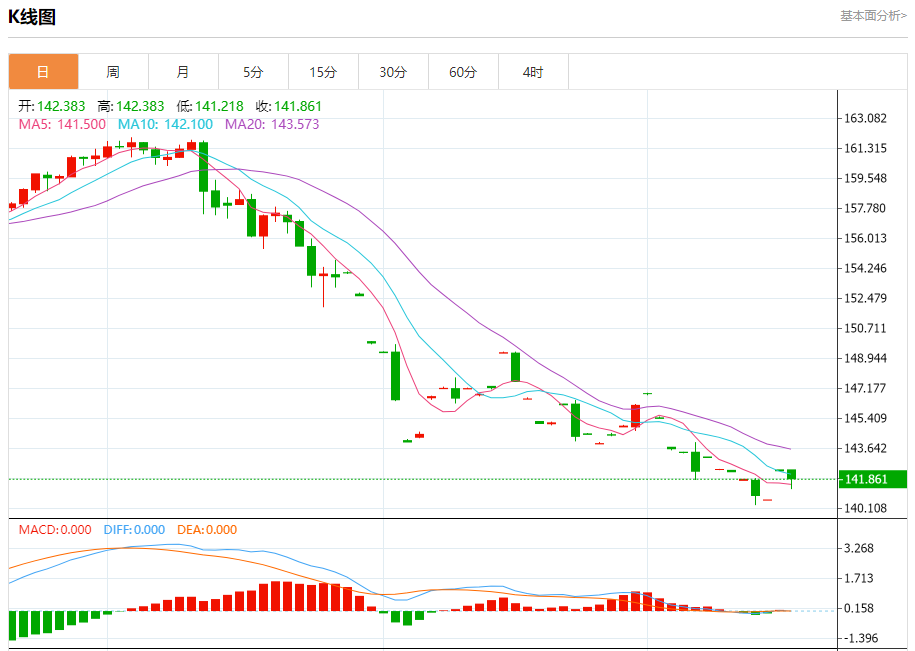Click the 143.642 price axis label
915x651 pixels.
[865, 448]
